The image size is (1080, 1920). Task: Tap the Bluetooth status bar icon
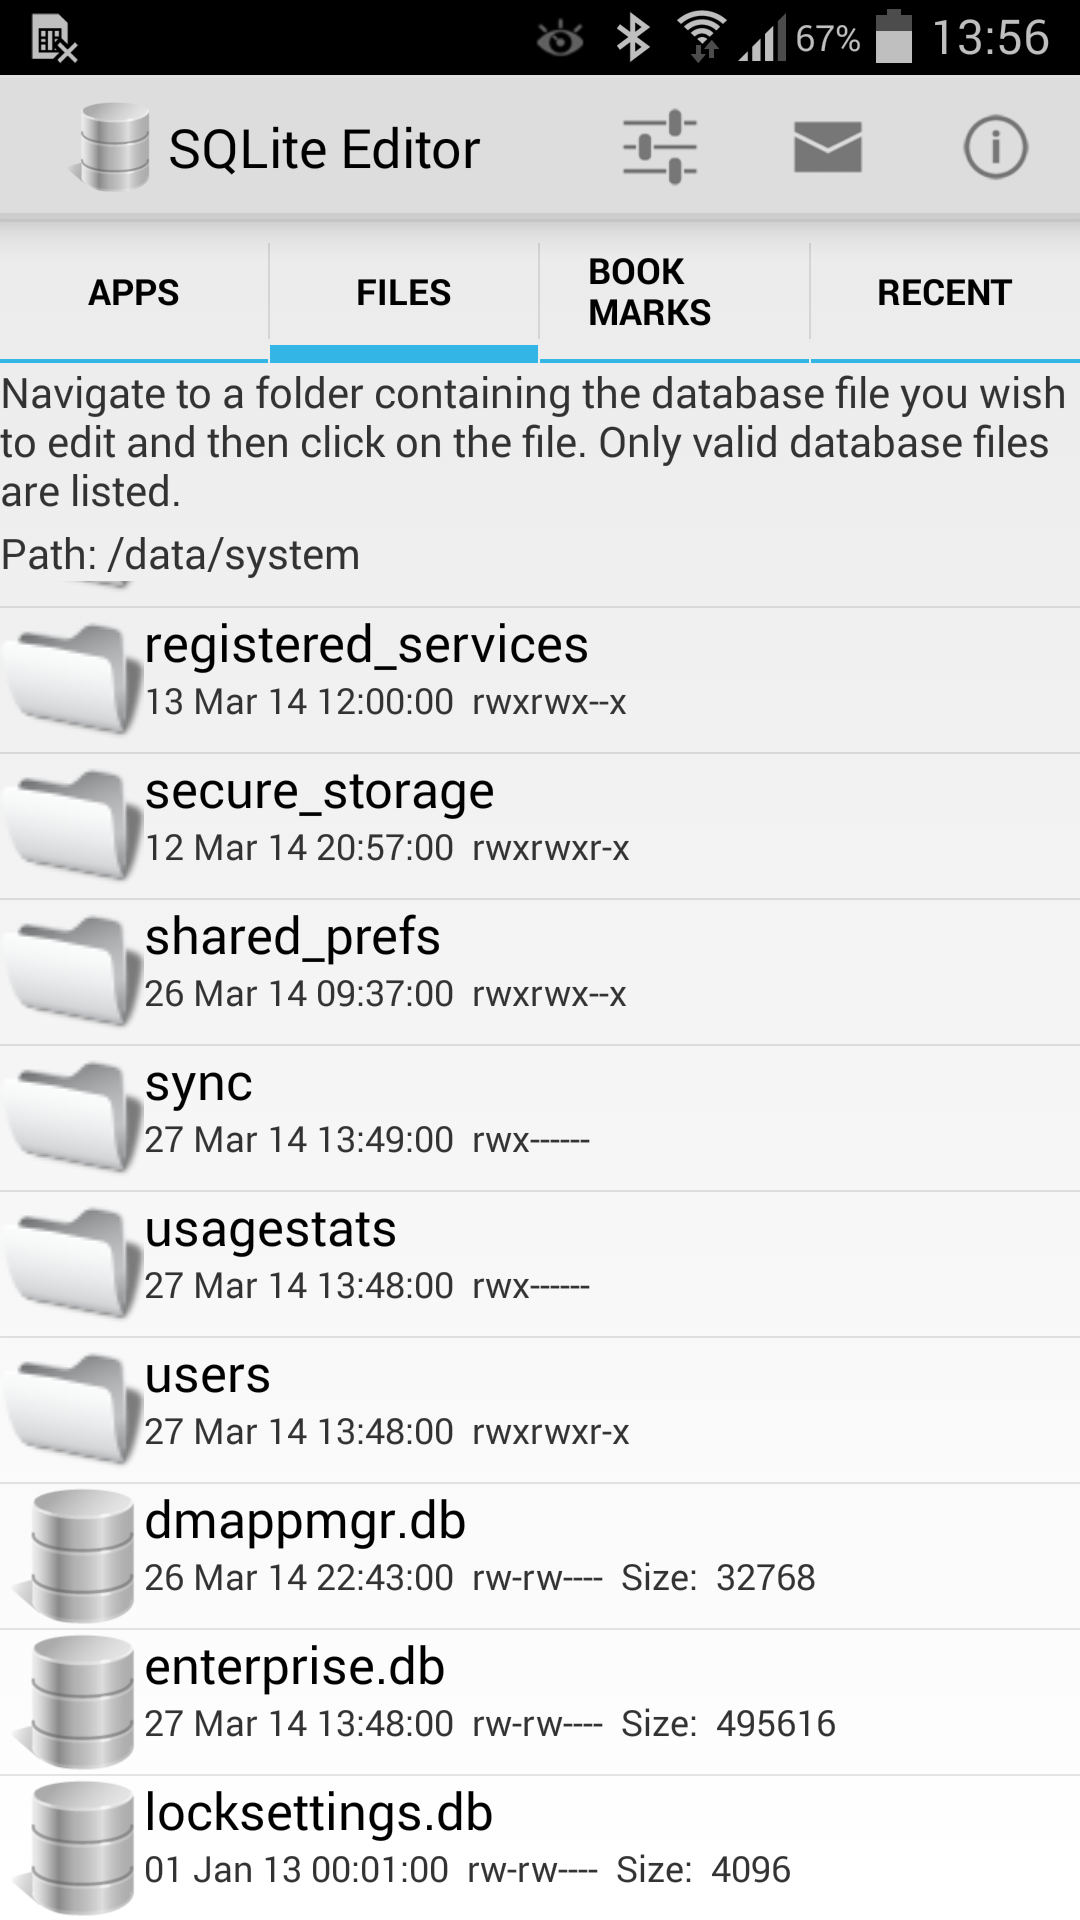tap(633, 39)
